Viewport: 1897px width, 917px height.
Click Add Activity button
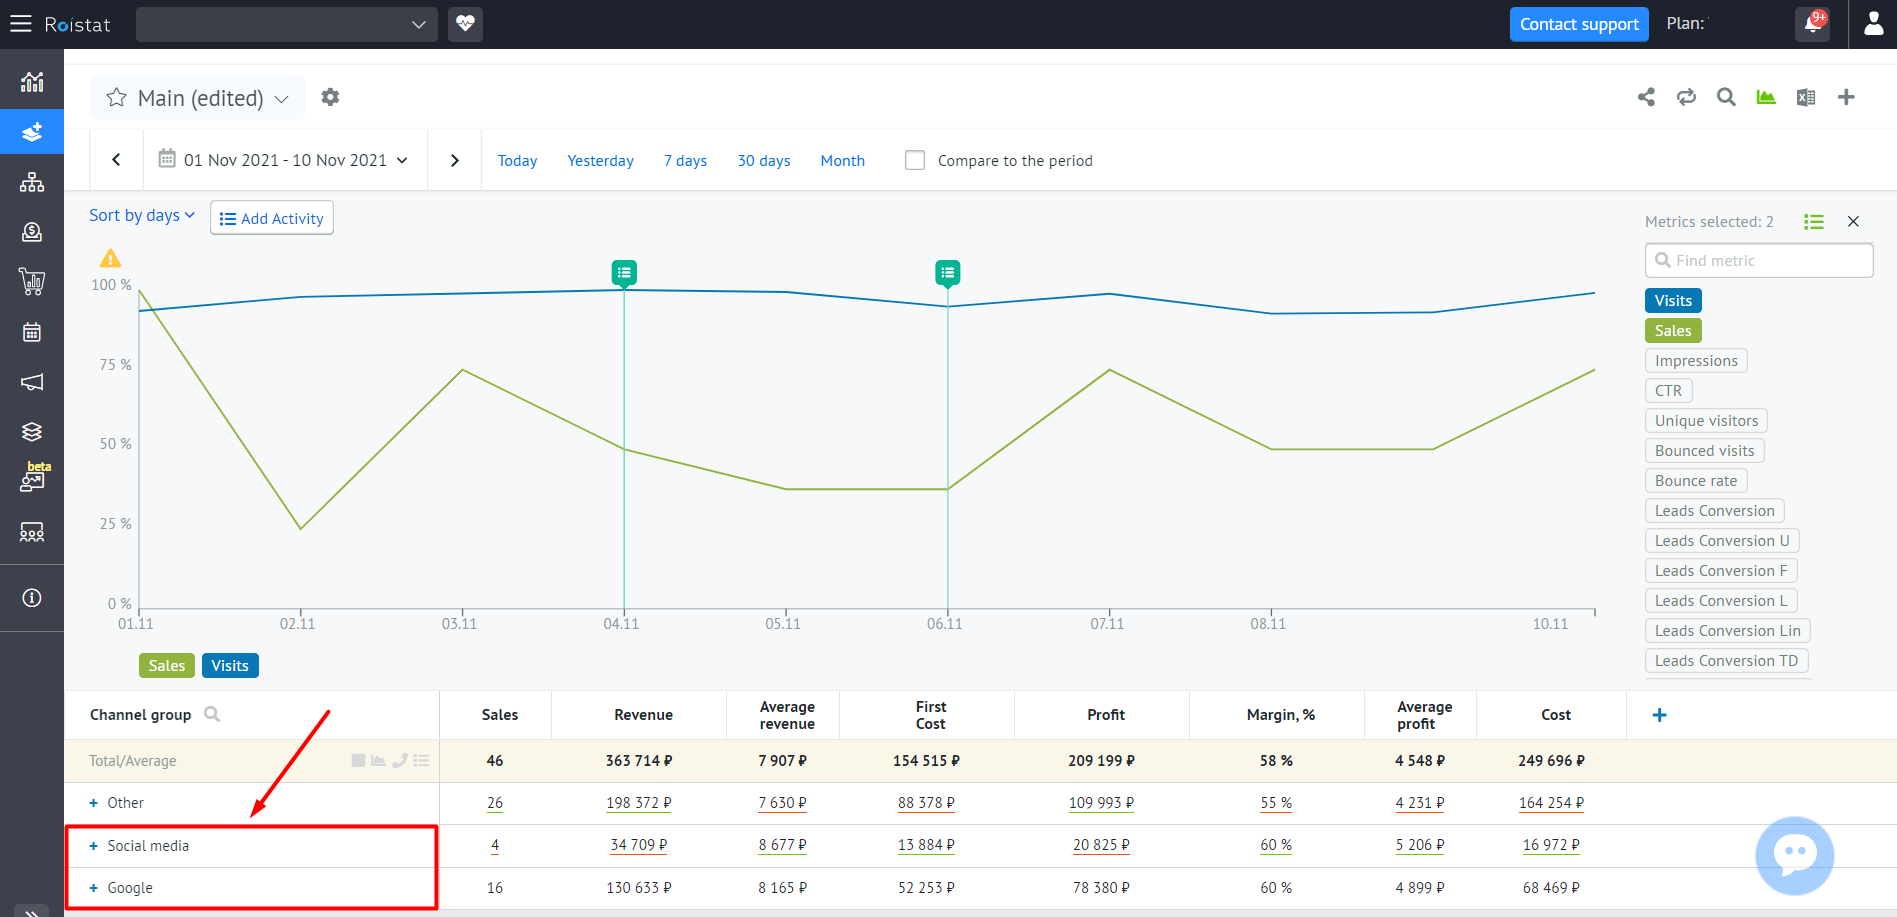[x=272, y=218]
